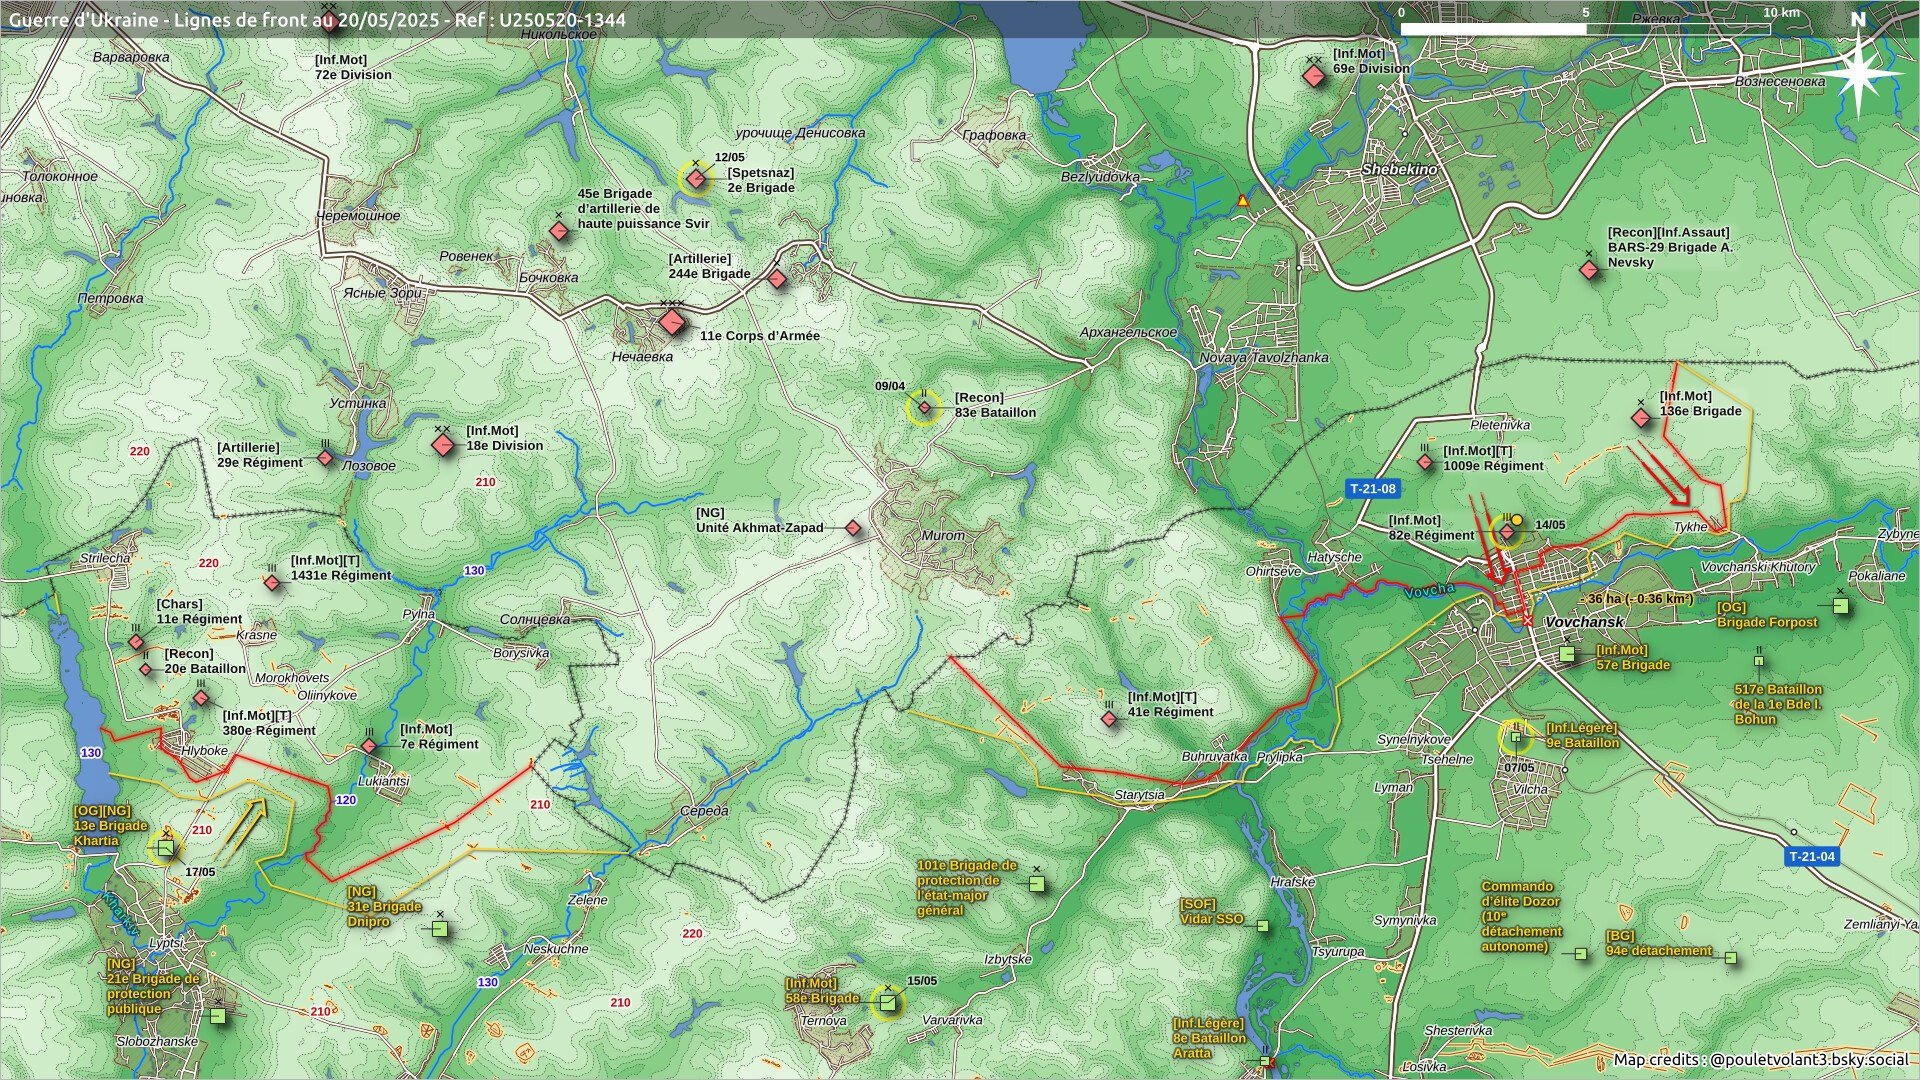Select the Akhmat-Zapad unit marker
This screenshot has height=1080, width=1920.
pyautogui.click(x=853, y=528)
